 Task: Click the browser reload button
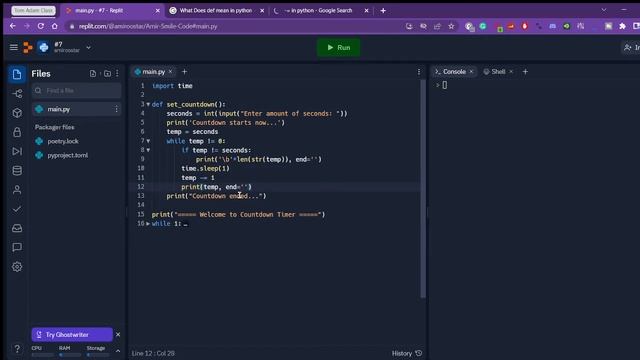coord(40,26)
